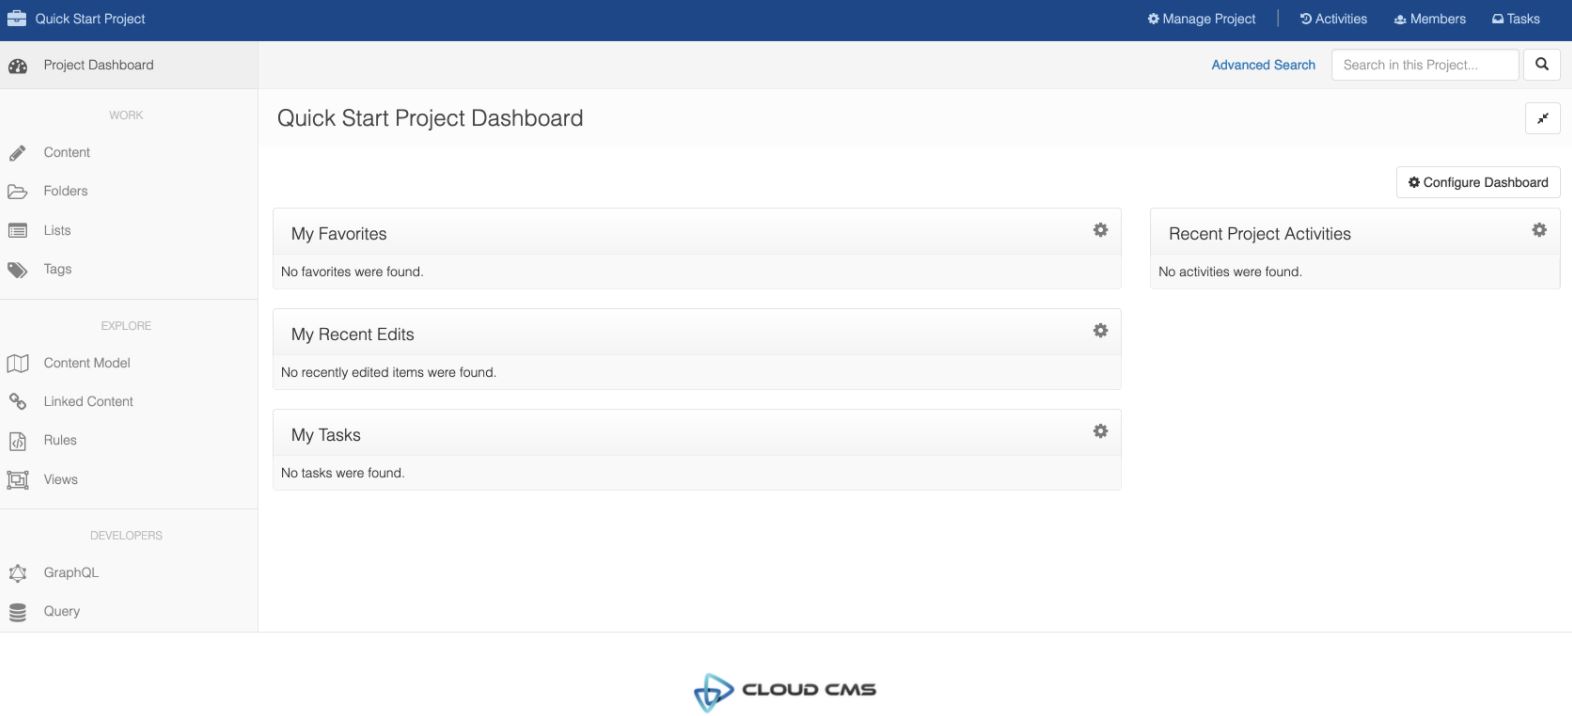Click the My Tasks panel heading
1572x716 pixels.
point(326,435)
